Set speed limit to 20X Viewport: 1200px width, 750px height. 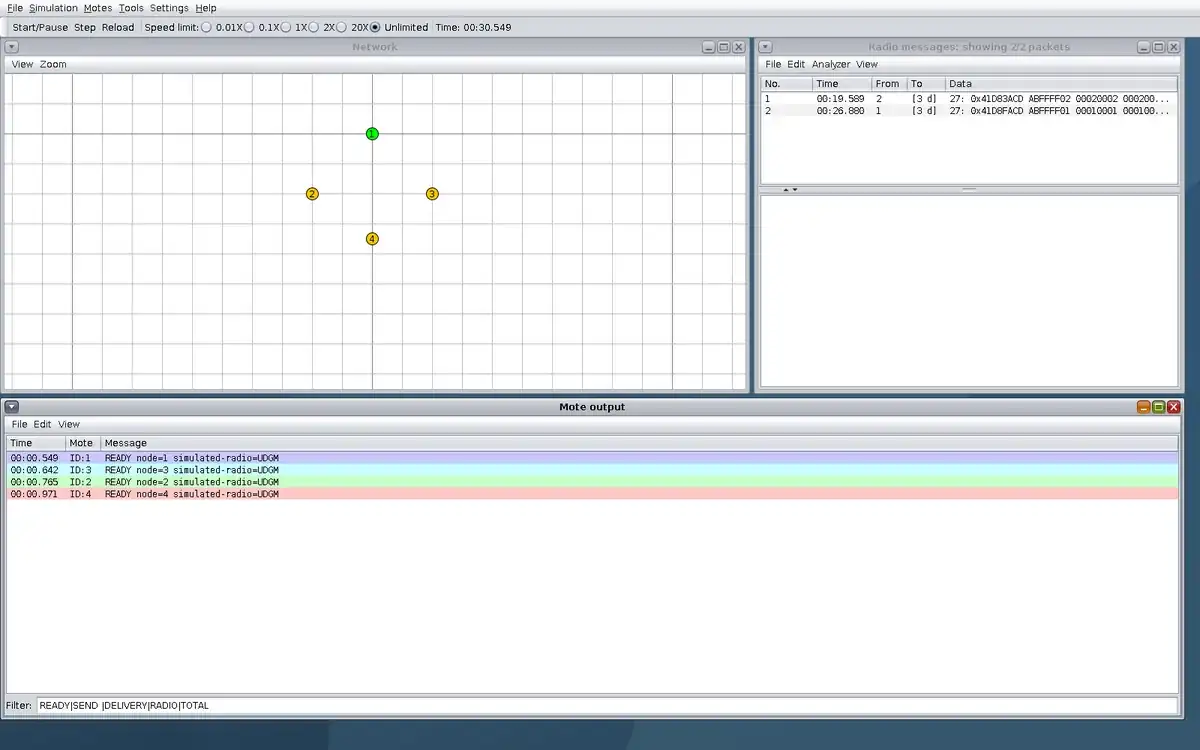(x=343, y=27)
